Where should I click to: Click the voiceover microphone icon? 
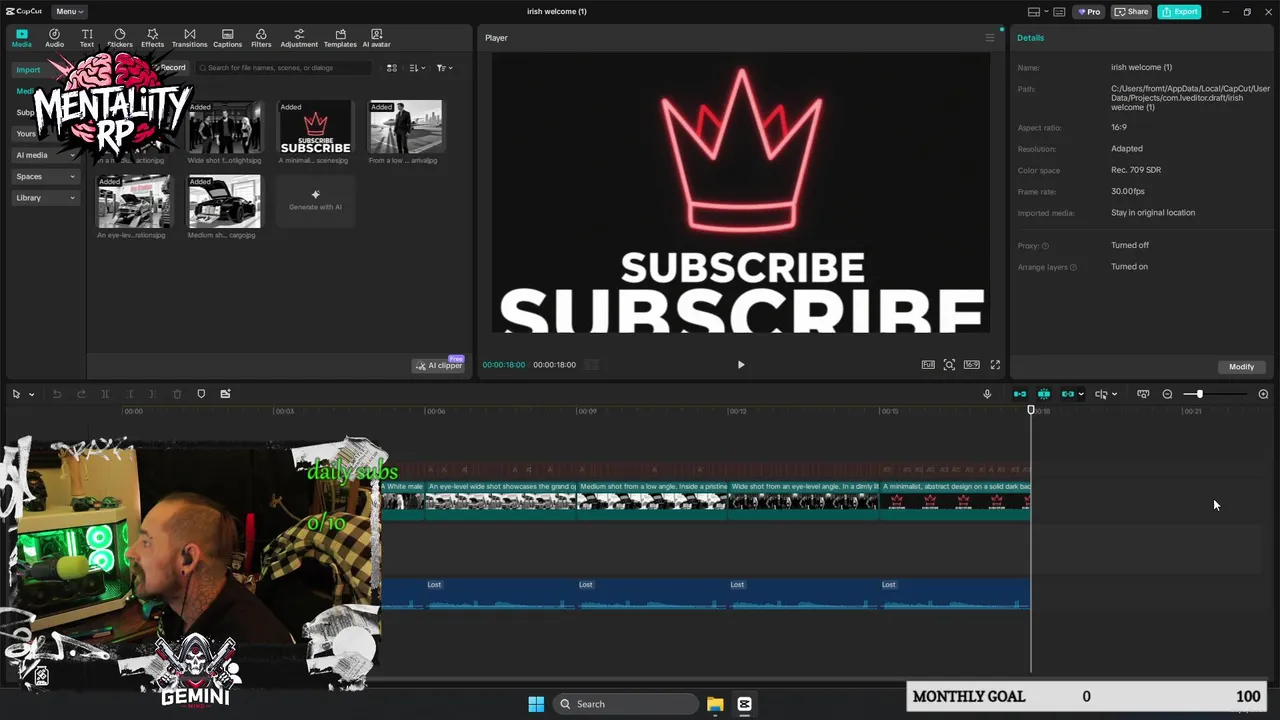pos(987,394)
